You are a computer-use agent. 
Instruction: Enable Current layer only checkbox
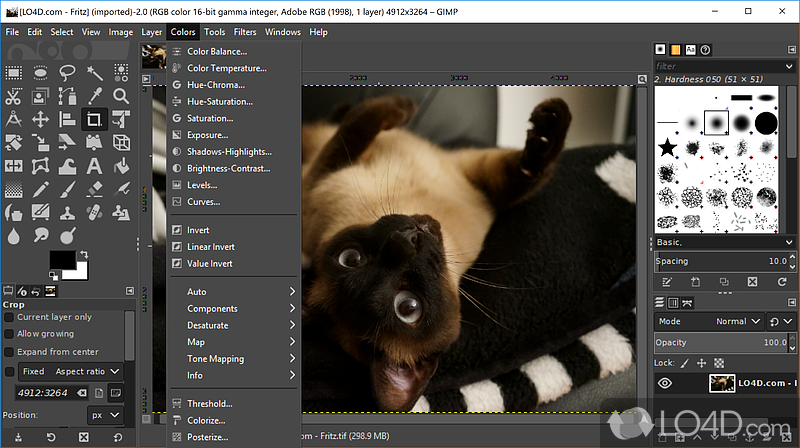pyautogui.click(x=9, y=317)
